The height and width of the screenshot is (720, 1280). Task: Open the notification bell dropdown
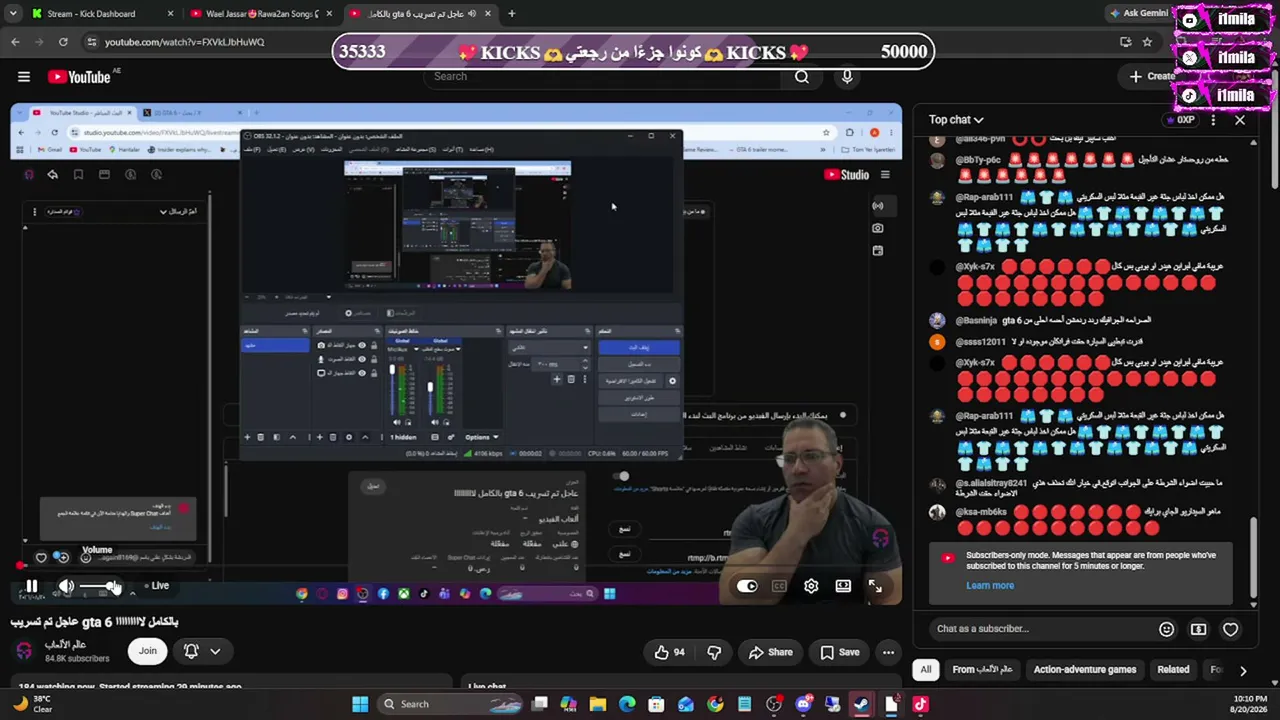point(202,651)
